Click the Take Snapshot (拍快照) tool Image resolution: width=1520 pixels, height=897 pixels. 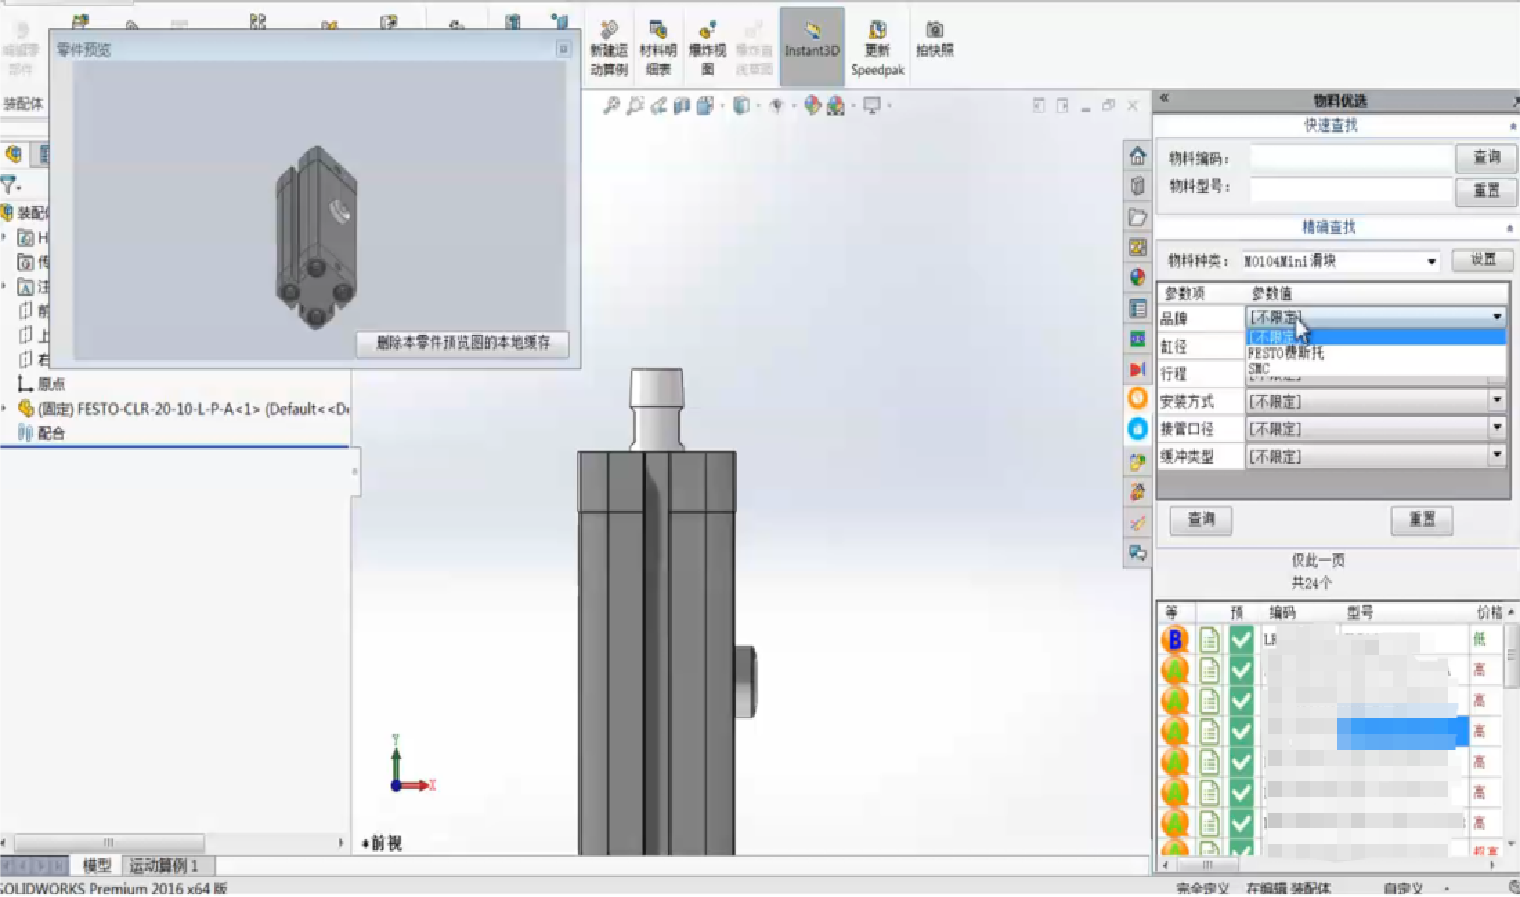click(x=934, y=39)
